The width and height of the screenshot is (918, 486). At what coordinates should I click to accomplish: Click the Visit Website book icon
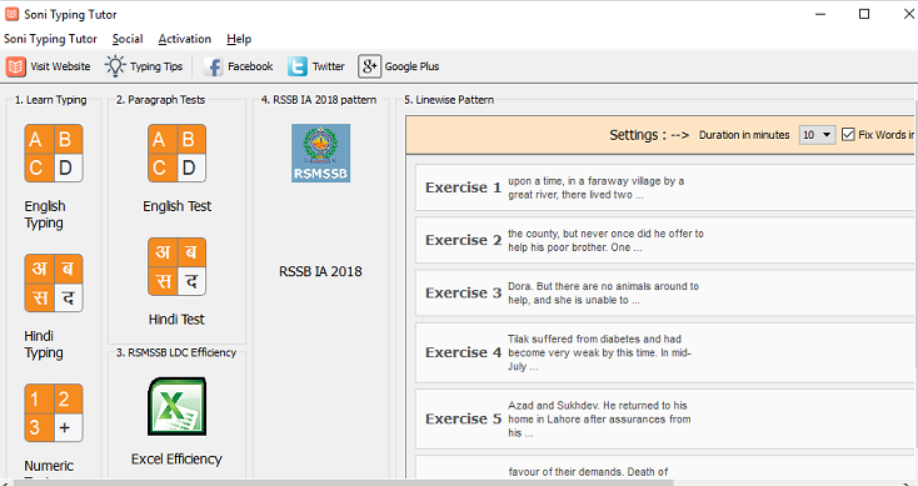pos(16,67)
